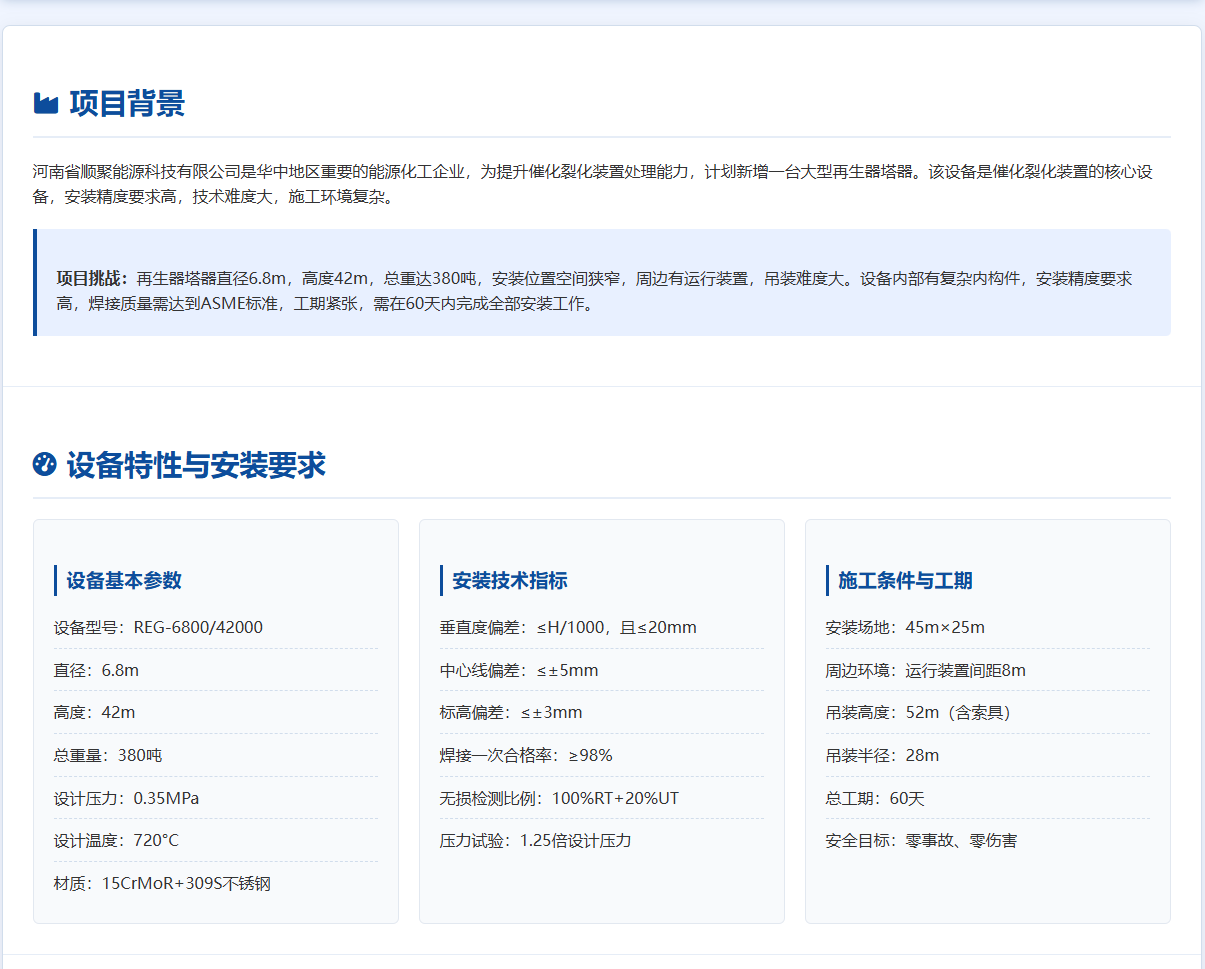Click the bold 项目挑战 label
This screenshot has width=1205, height=969.
(92, 279)
